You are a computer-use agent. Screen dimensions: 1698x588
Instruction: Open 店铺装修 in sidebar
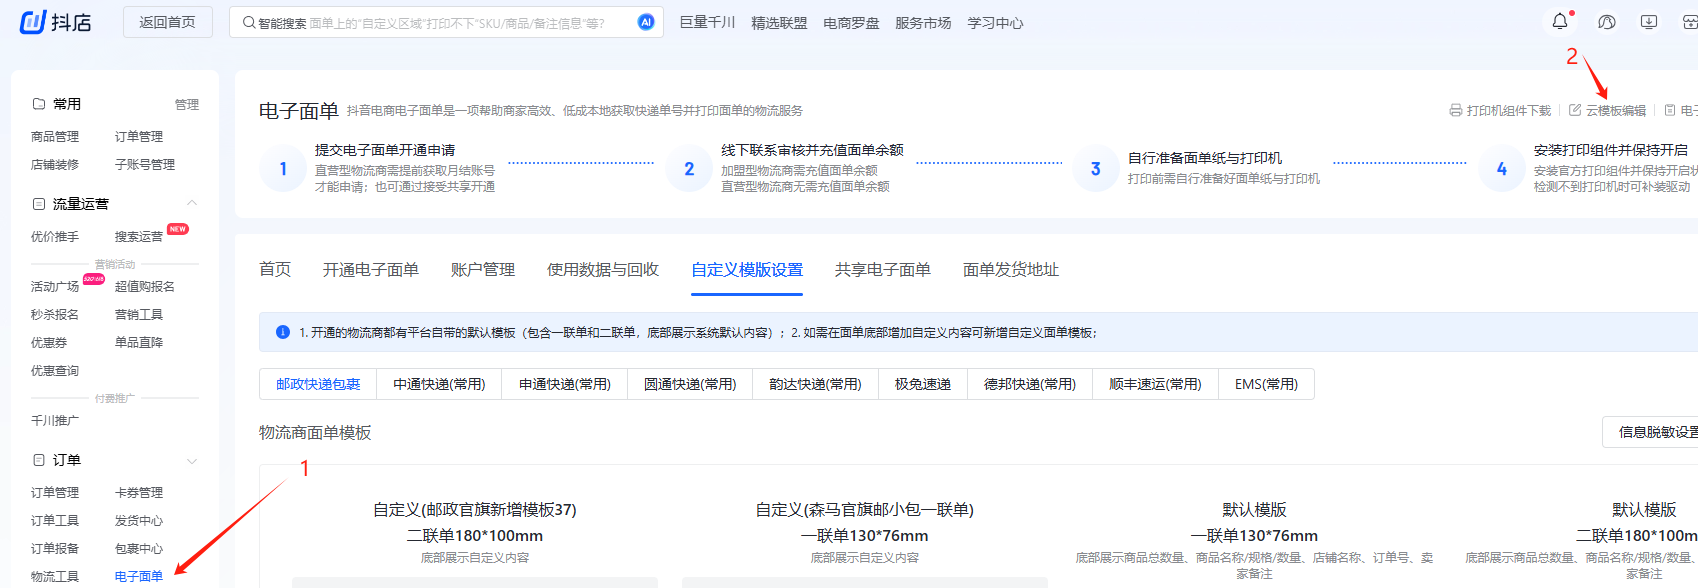point(55,164)
